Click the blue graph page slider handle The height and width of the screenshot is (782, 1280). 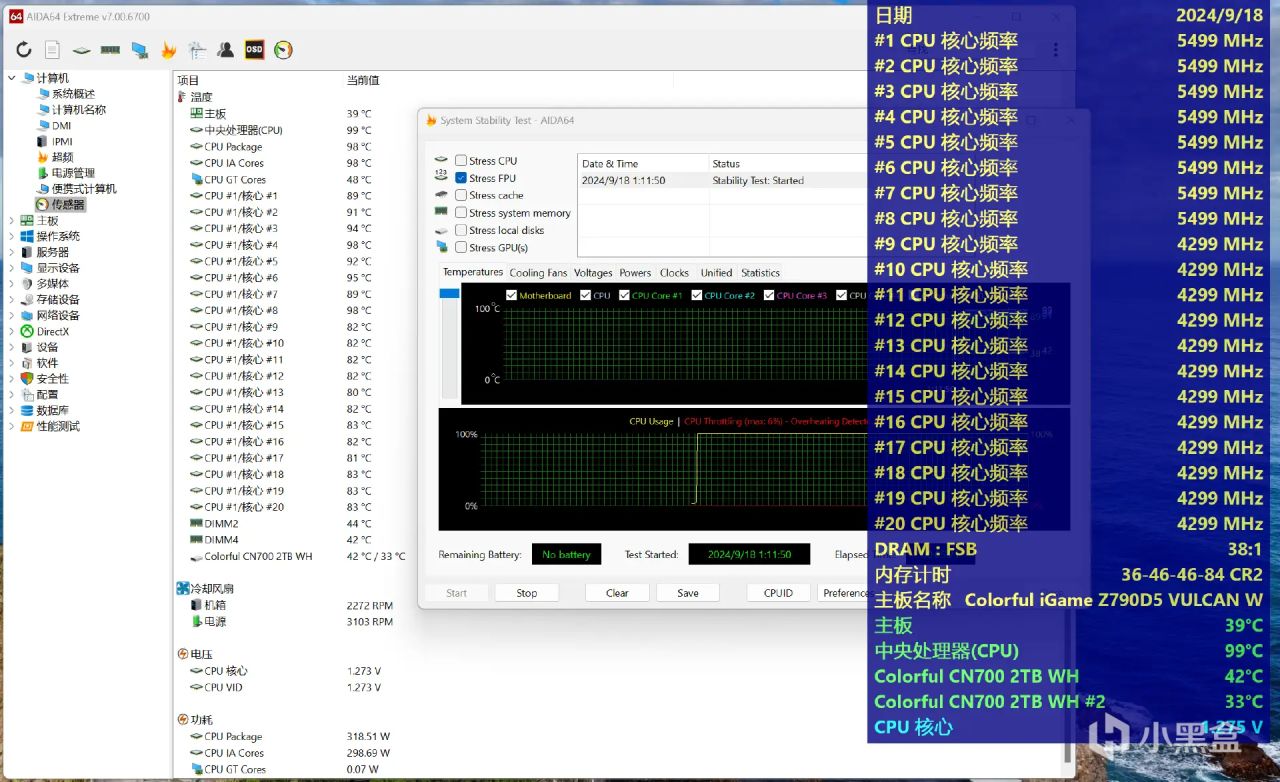click(449, 293)
